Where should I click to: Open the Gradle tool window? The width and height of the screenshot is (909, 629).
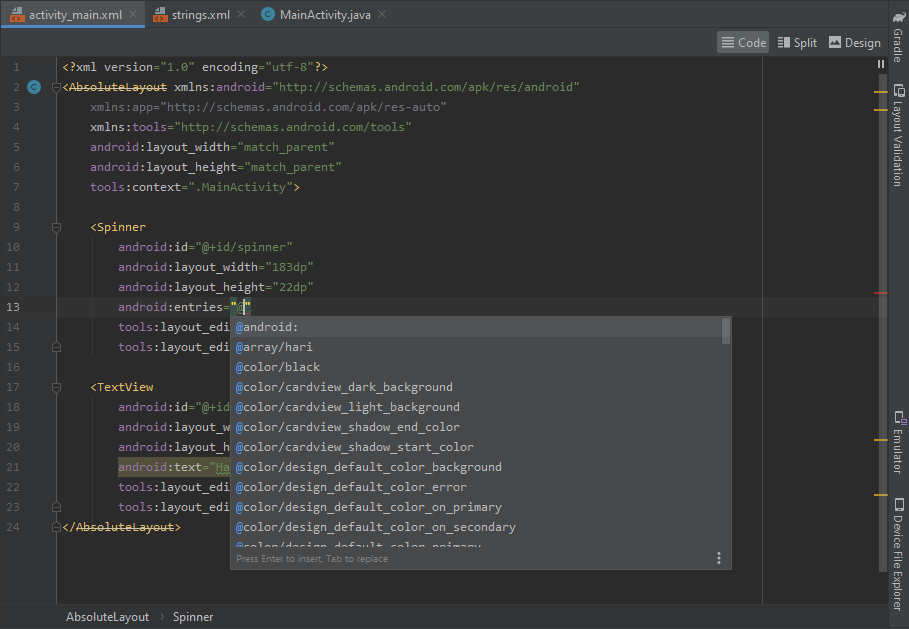coord(898,37)
